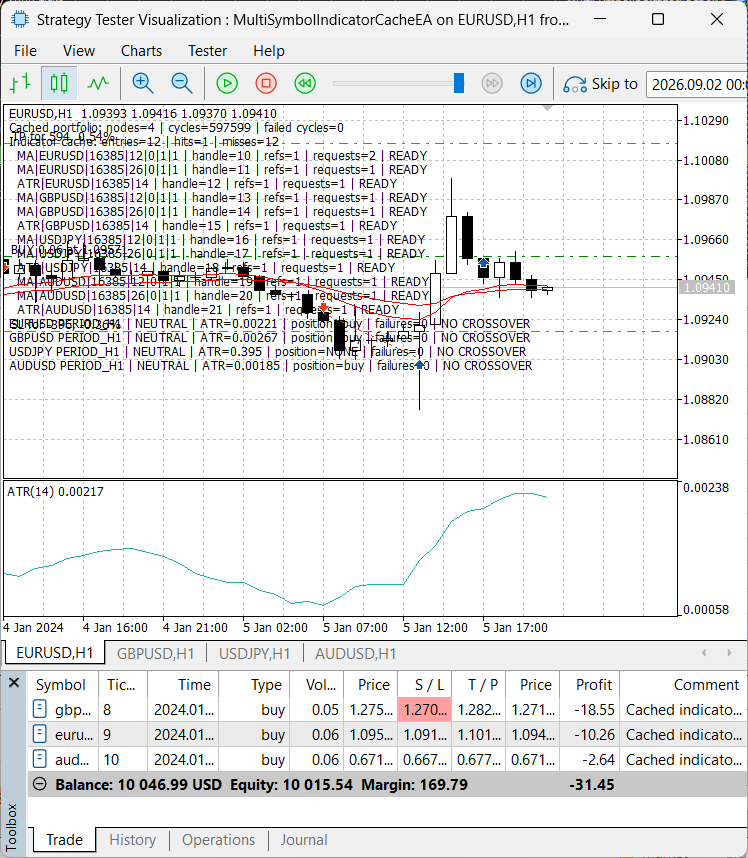Open the Charts menu
748x858 pixels.
pos(141,51)
